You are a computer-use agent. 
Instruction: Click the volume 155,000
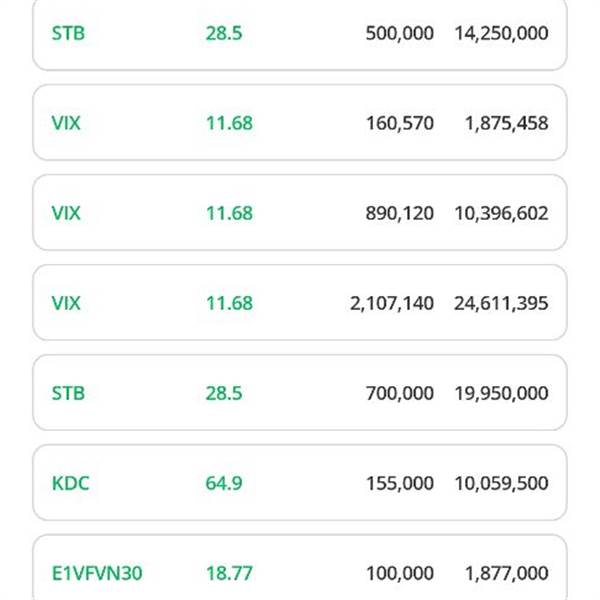[x=400, y=483]
